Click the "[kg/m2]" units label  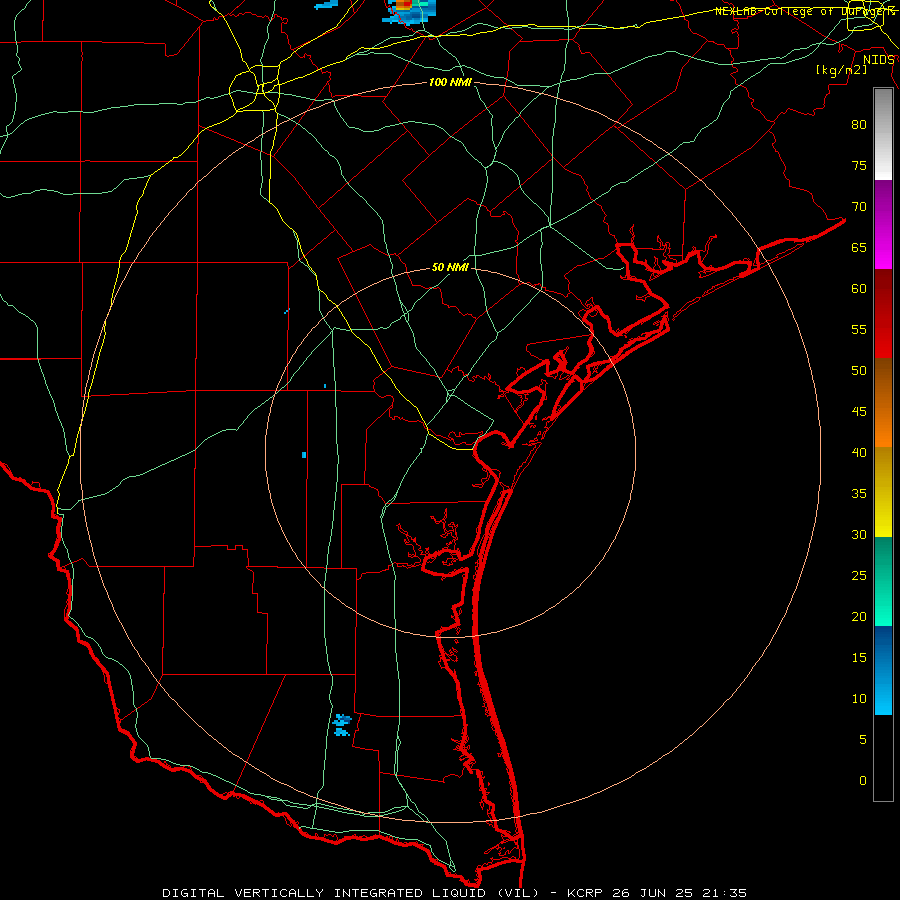(841, 70)
